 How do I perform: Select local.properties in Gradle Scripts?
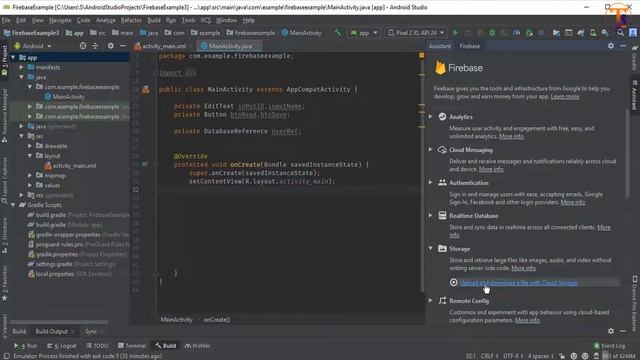pos(55,274)
